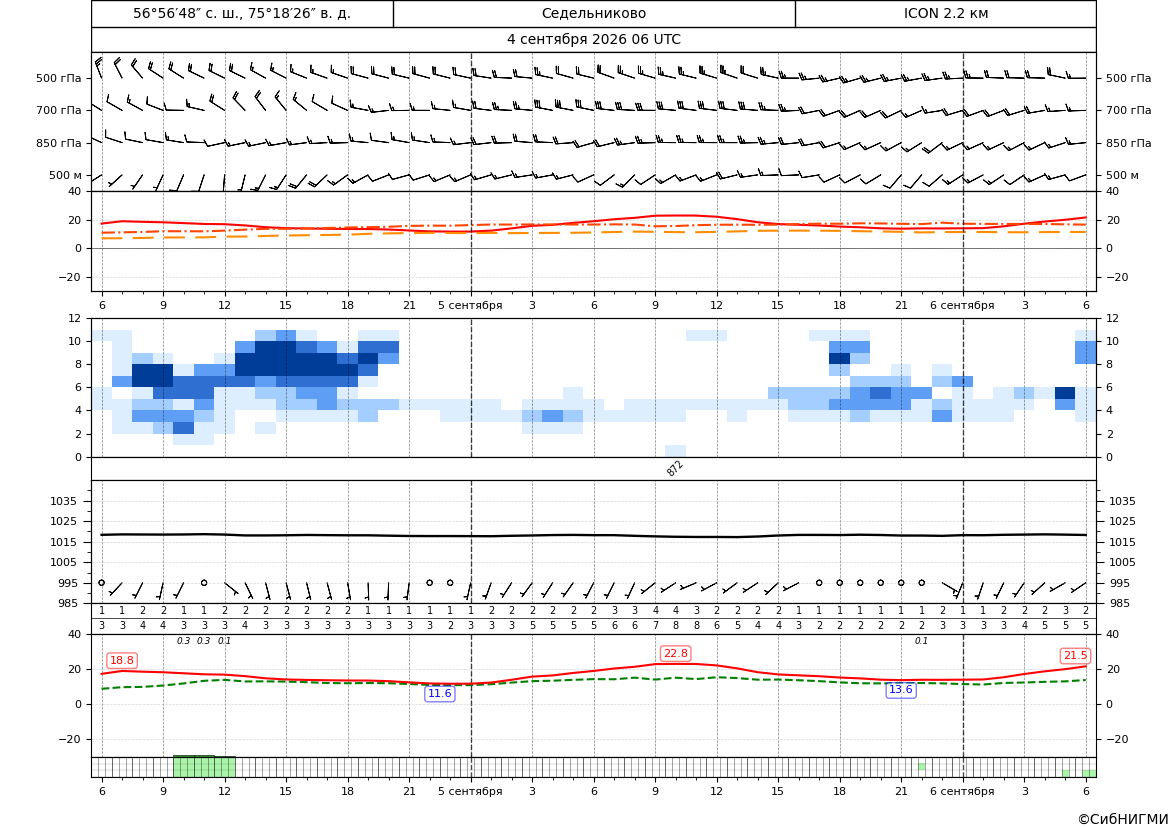The image size is (1169, 827).
Task: Click the 872 label below cloud chart
Action: click(675, 468)
